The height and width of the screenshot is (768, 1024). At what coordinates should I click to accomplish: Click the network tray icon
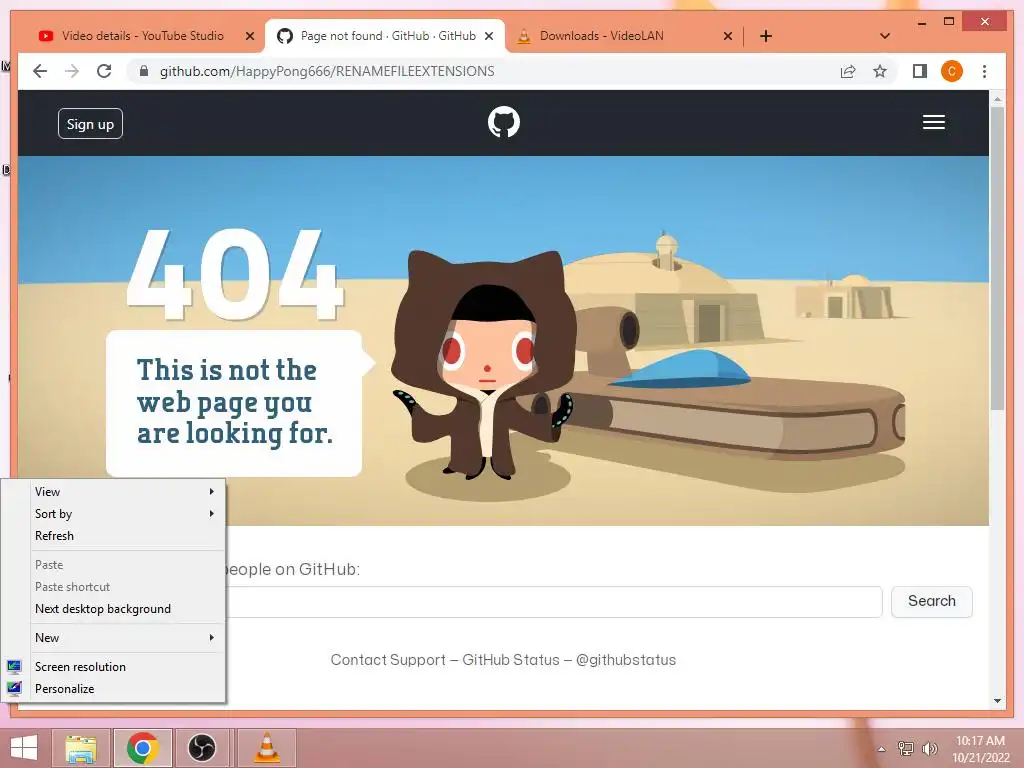(x=906, y=748)
